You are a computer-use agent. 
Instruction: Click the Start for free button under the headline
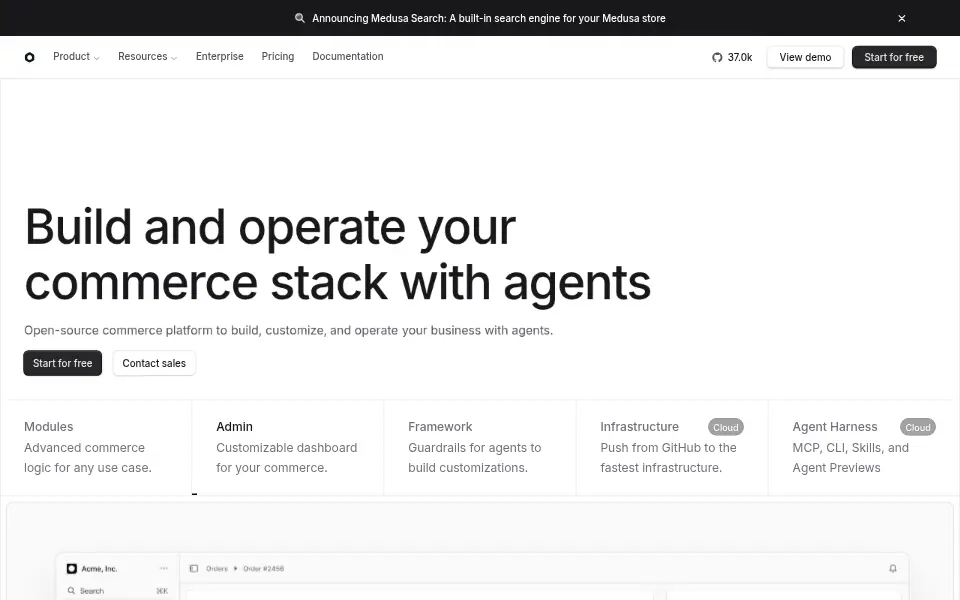tap(62, 363)
